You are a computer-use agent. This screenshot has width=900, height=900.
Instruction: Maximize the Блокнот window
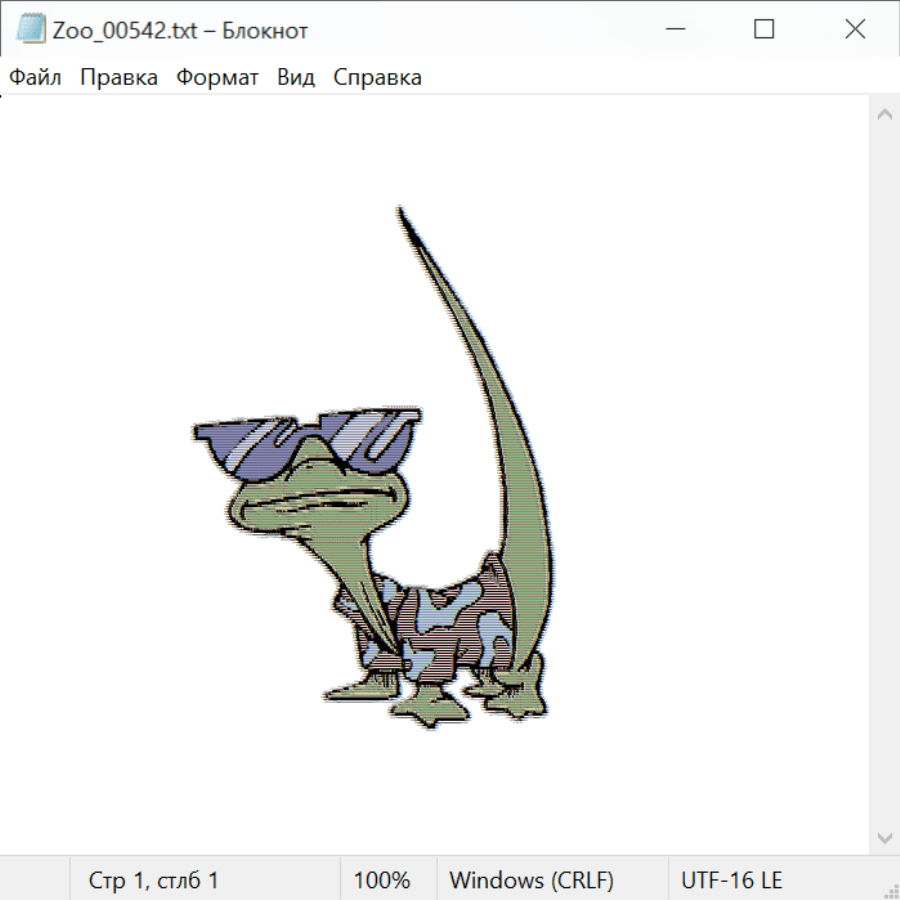click(x=764, y=29)
